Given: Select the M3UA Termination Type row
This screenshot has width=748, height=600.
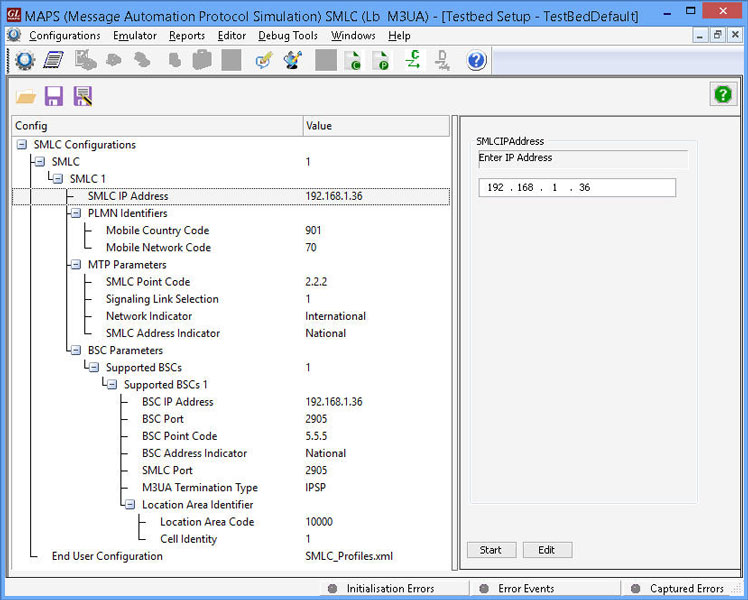Looking at the screenshot, I should click(x=231, y=488).
